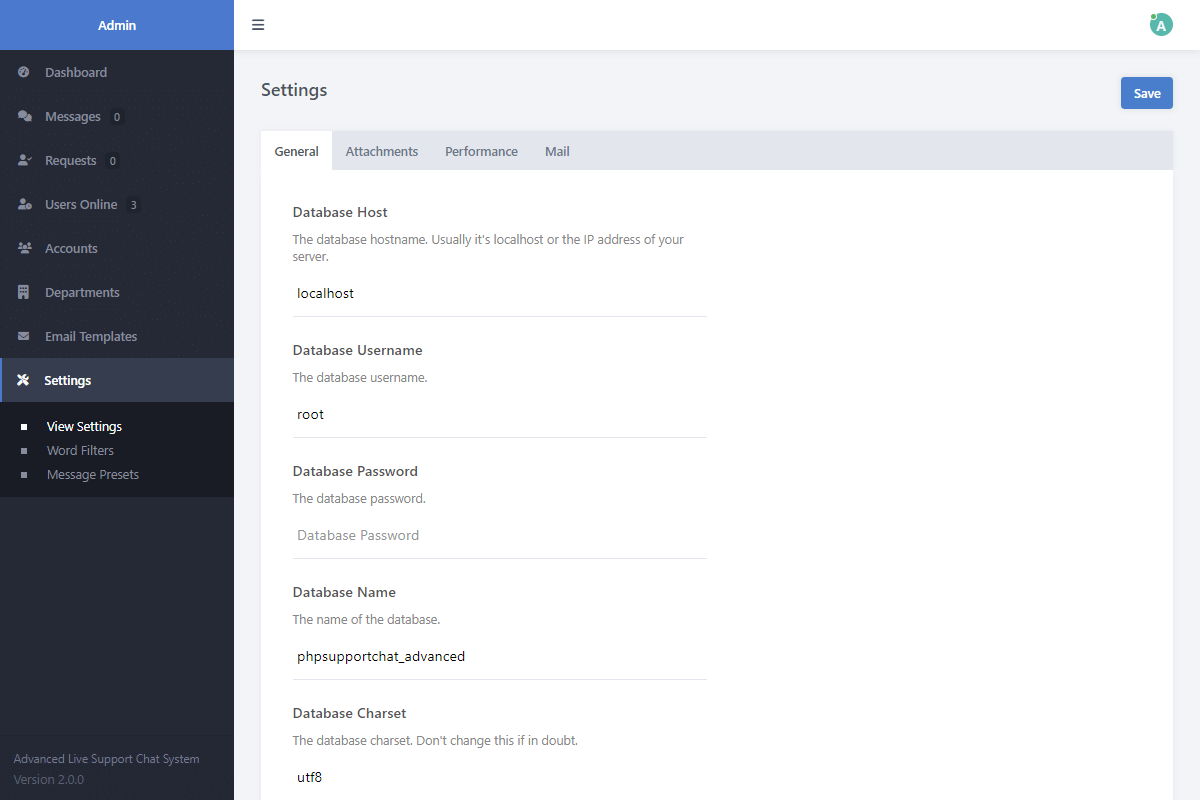Click the Messages chat bubbles icon
1200x800 pixels.
coord(24,116)
